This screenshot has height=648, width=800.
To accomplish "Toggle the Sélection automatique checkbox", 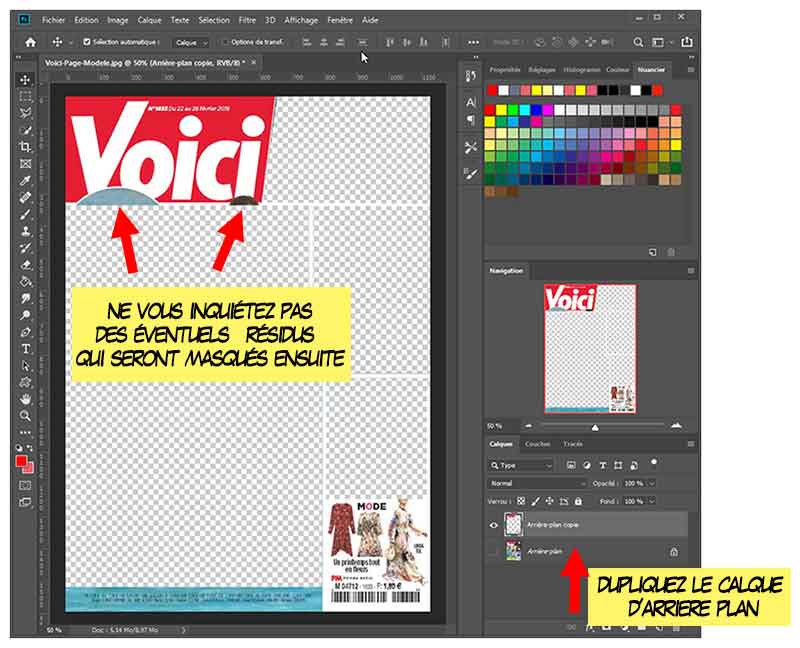I will (x=87, y=42).
